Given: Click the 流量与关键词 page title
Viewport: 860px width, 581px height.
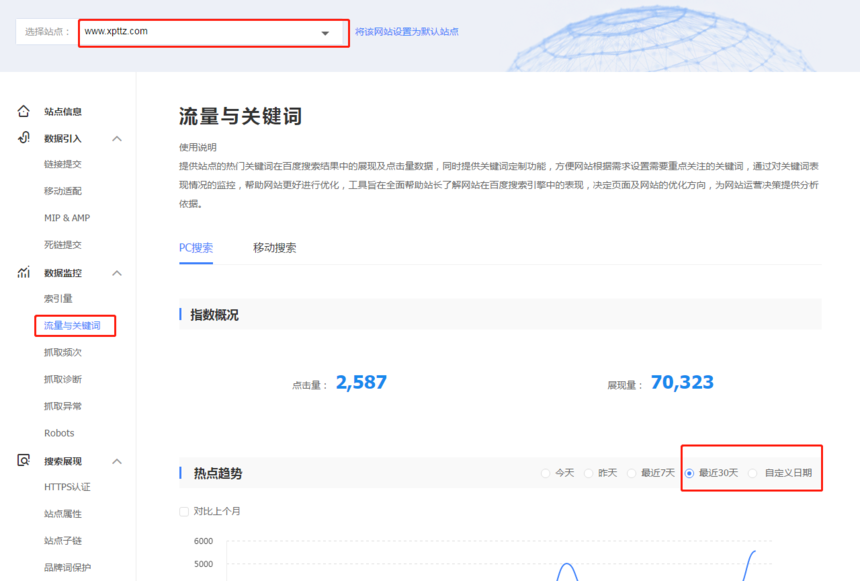Looking at the screenshot, I should point(240,116).
